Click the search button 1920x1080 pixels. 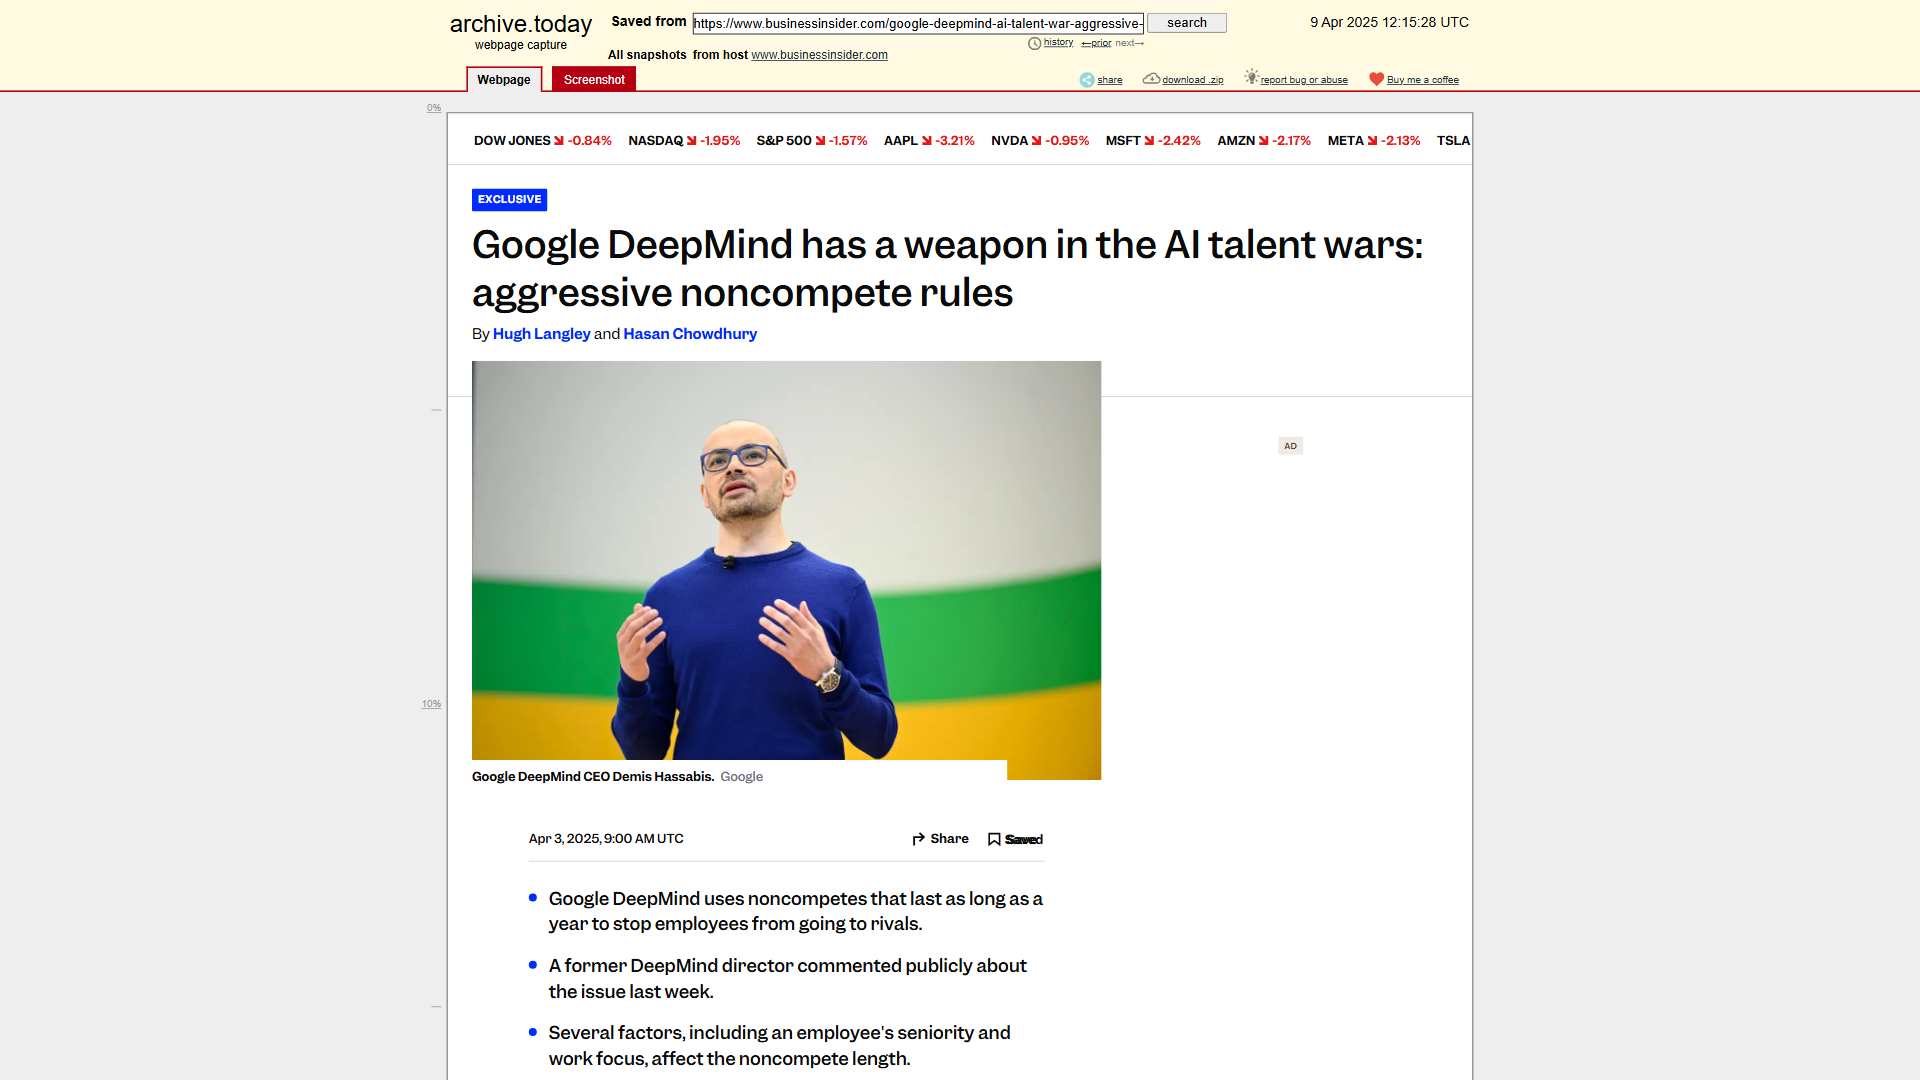tap(1187, 23)
